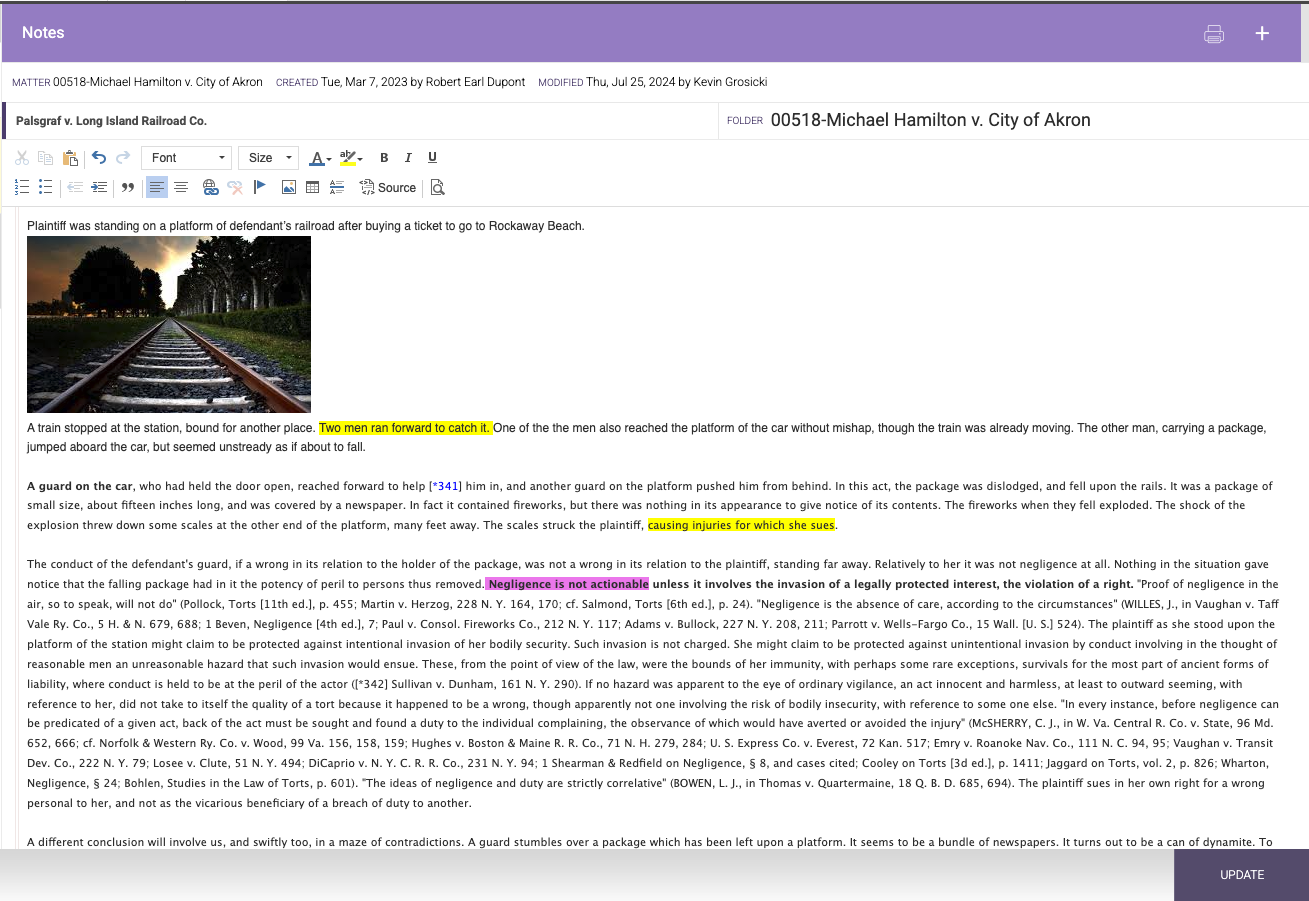Click the highlighted text "causing injuries for which she sues"
1309x901 pixels.
click(x=741, y=525)
